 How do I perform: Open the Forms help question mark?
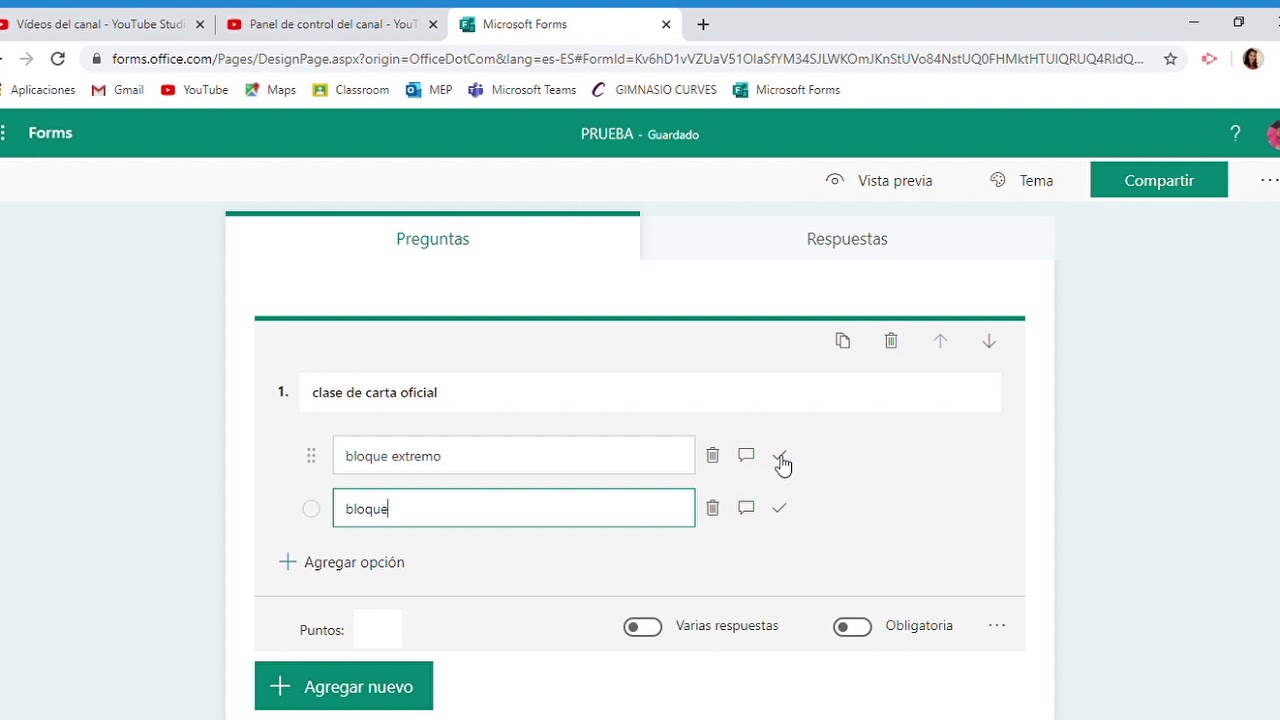point(1235,133)
